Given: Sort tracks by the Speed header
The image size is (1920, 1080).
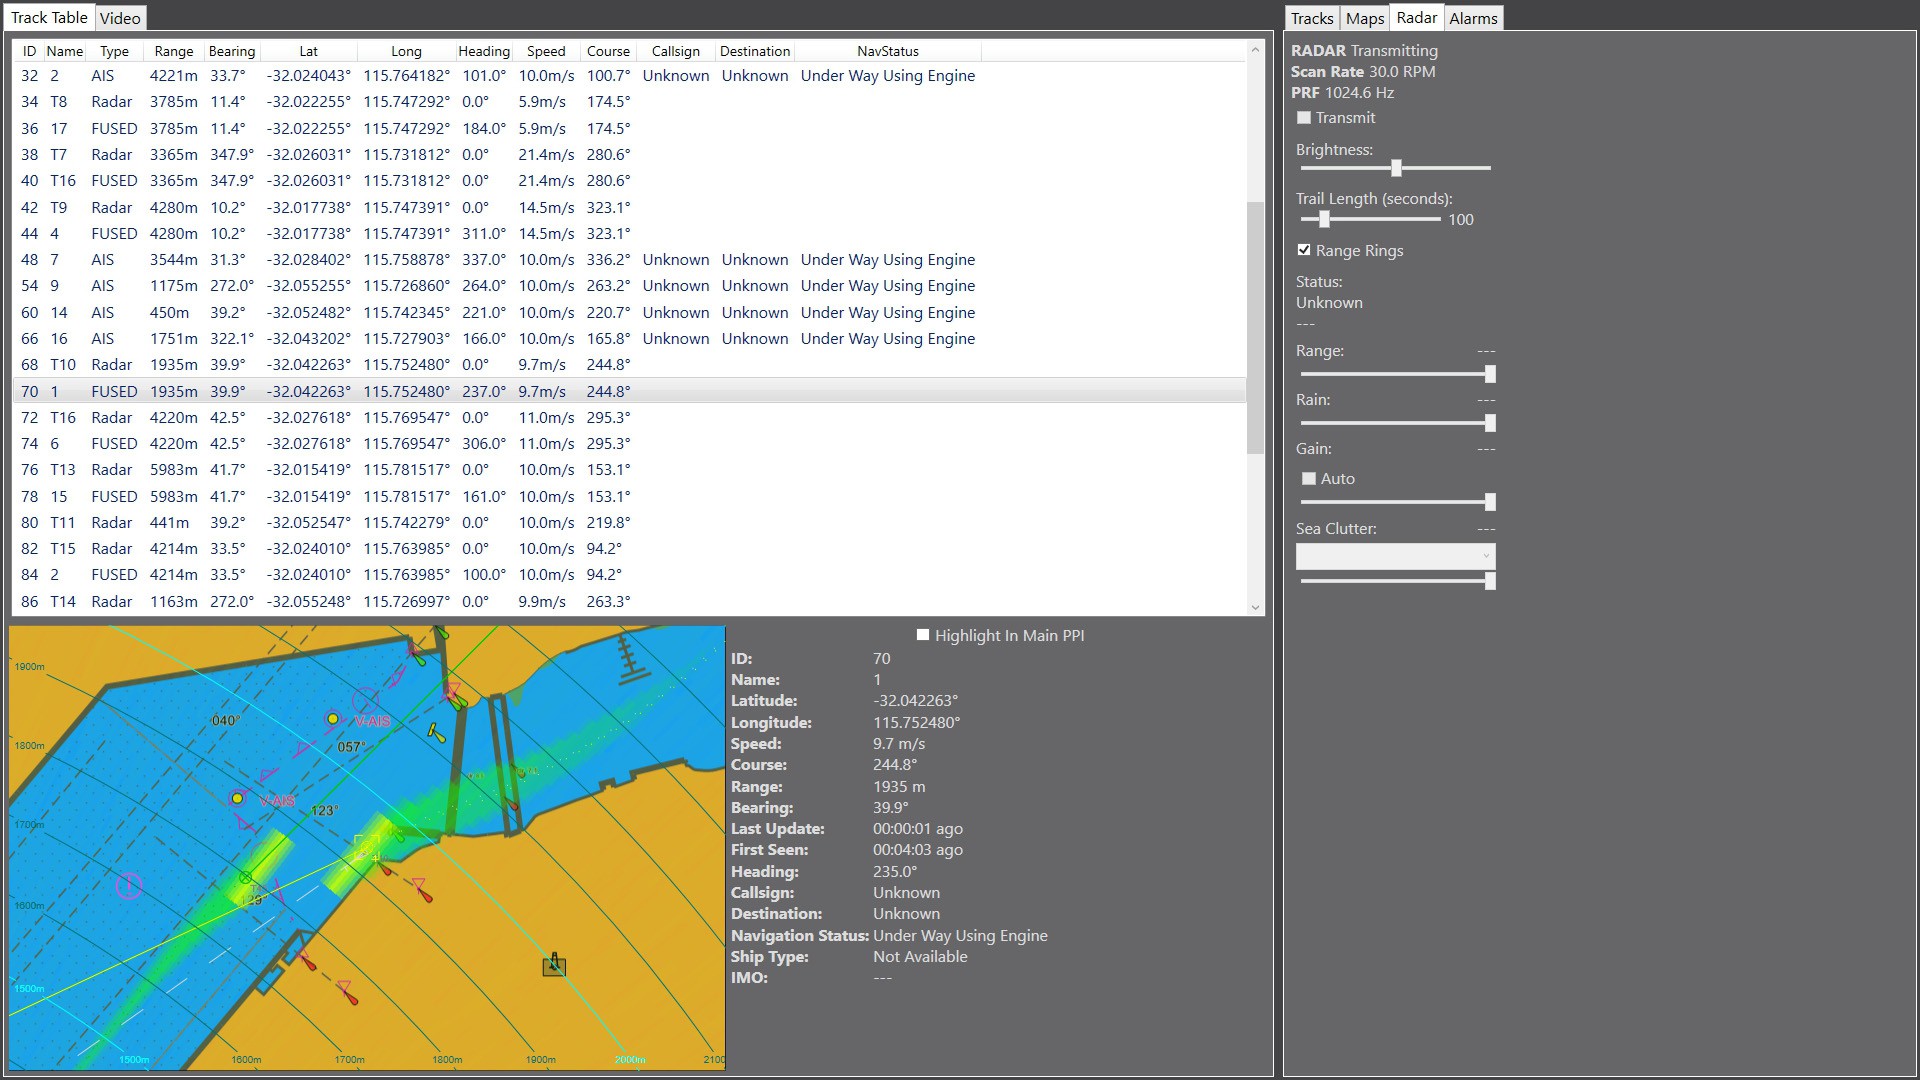Looking at the screenshot, I should coord(546,51).
